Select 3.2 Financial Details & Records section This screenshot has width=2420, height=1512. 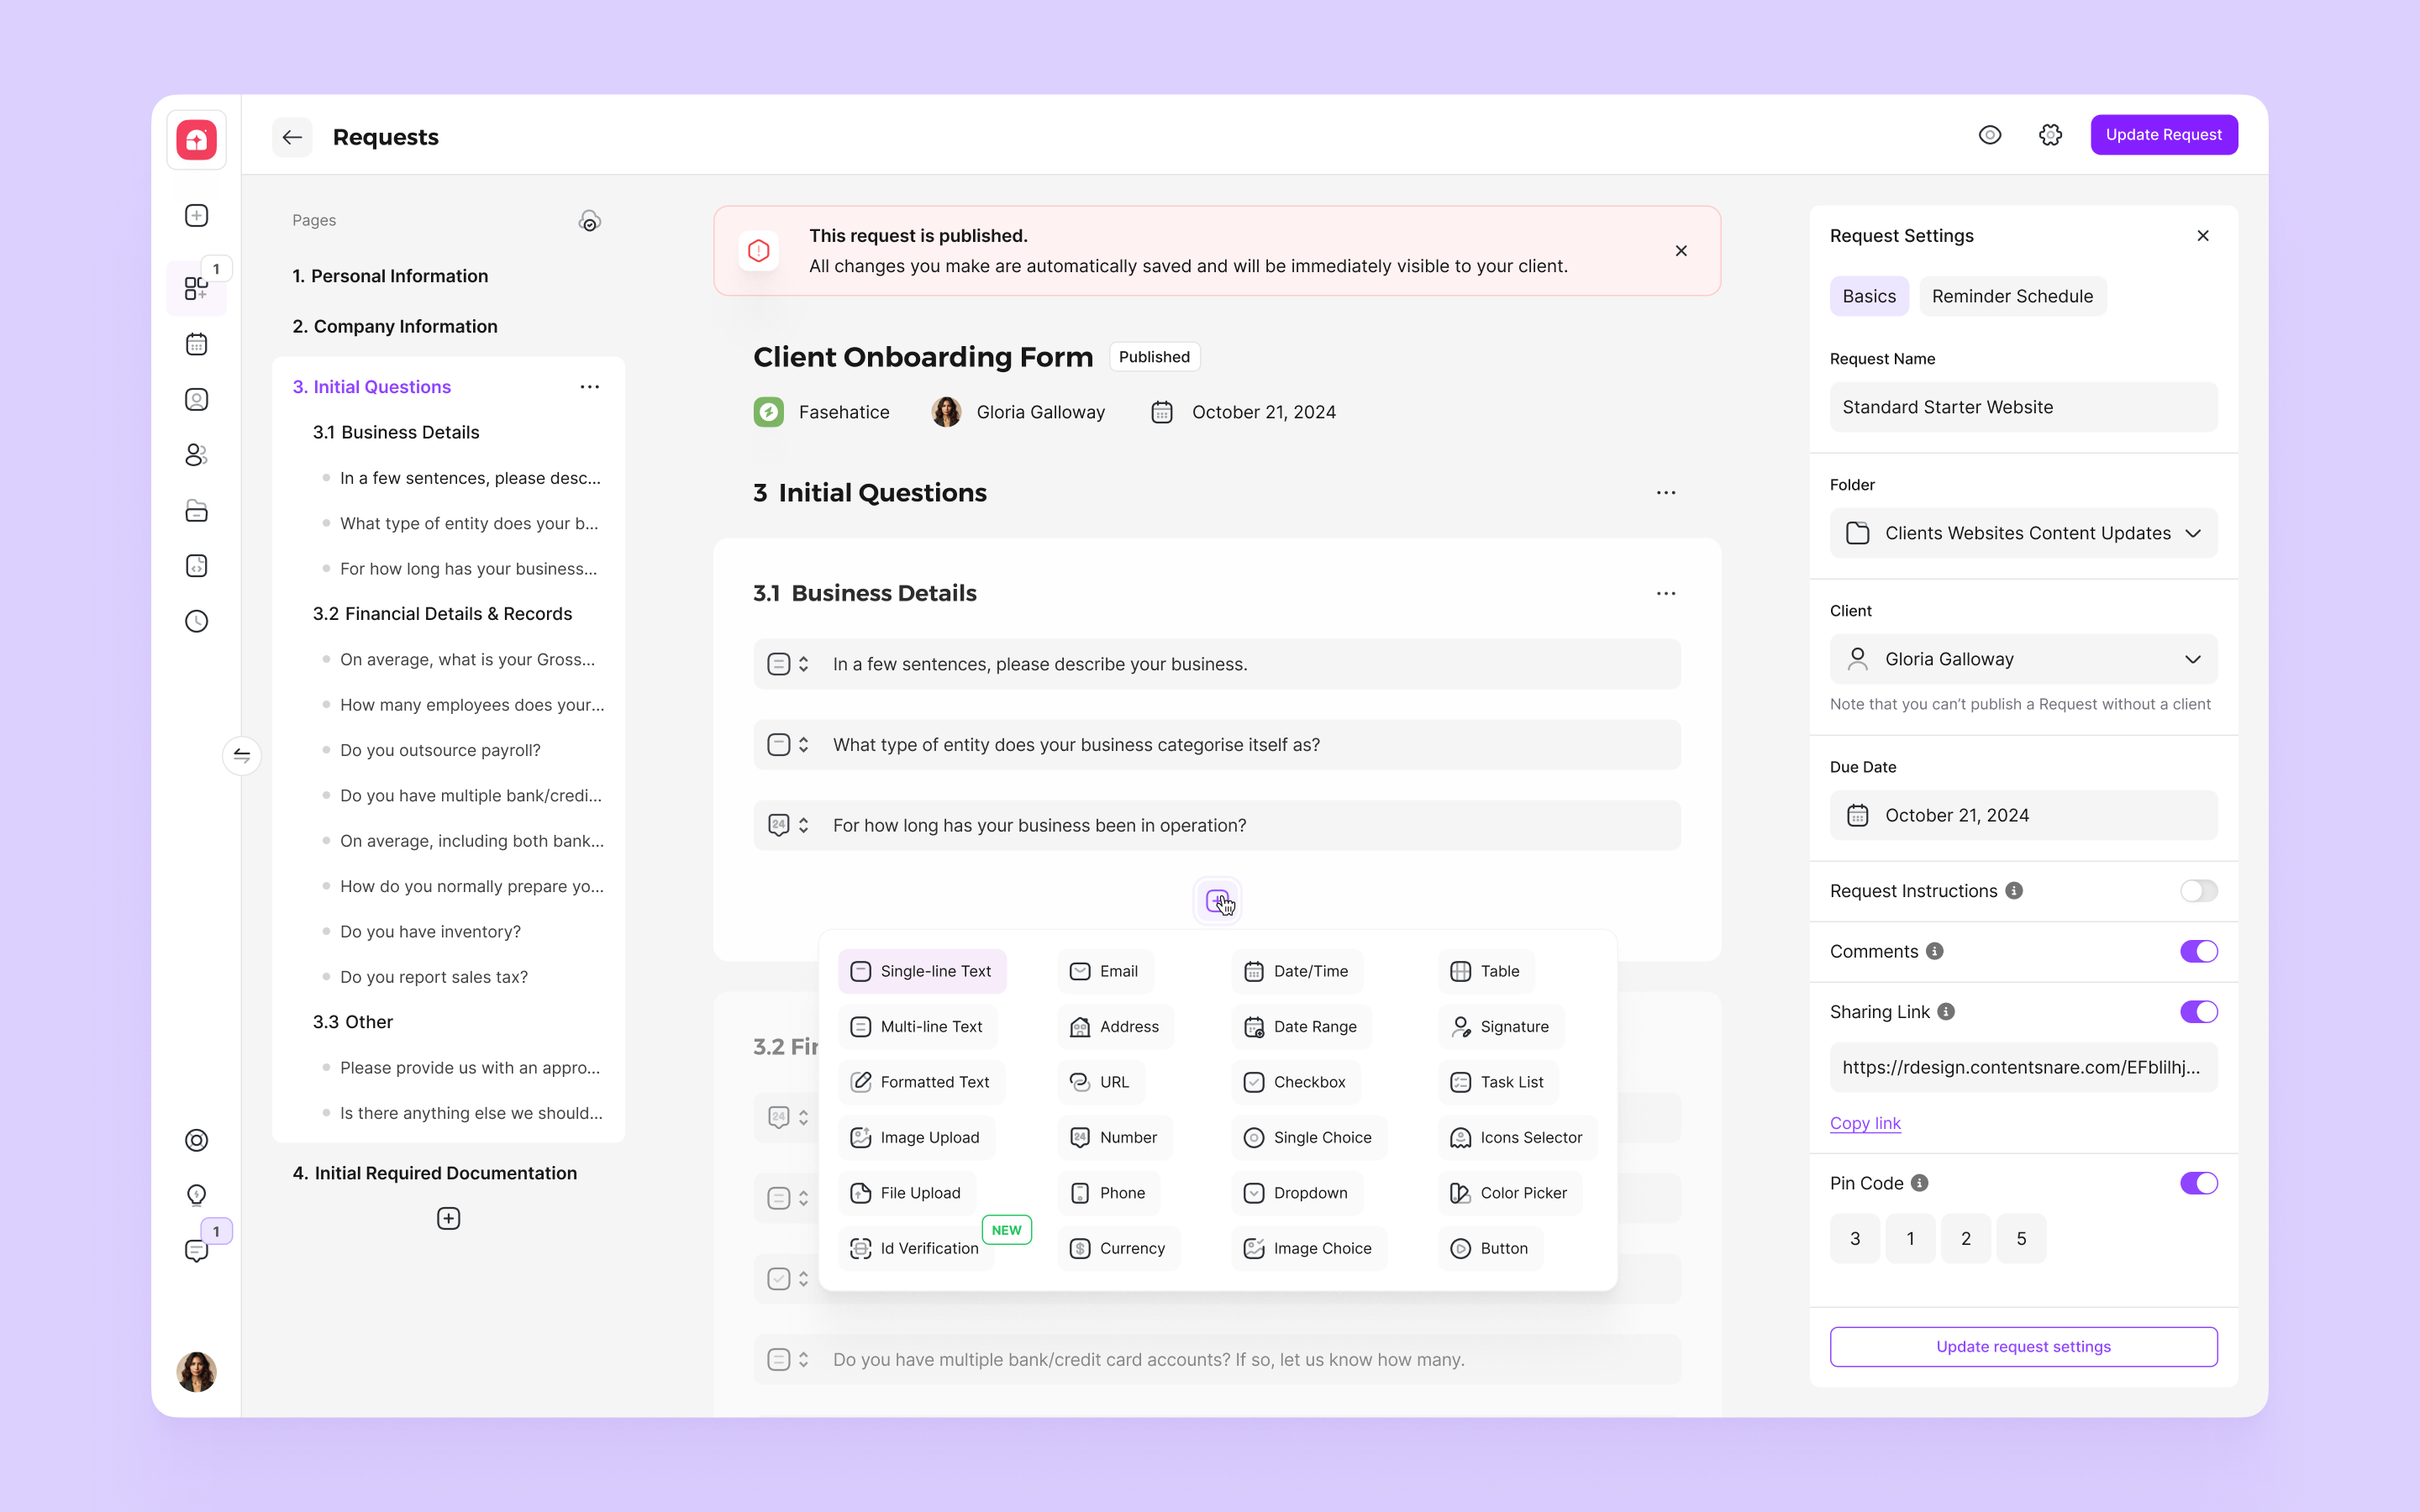point(442,614)
